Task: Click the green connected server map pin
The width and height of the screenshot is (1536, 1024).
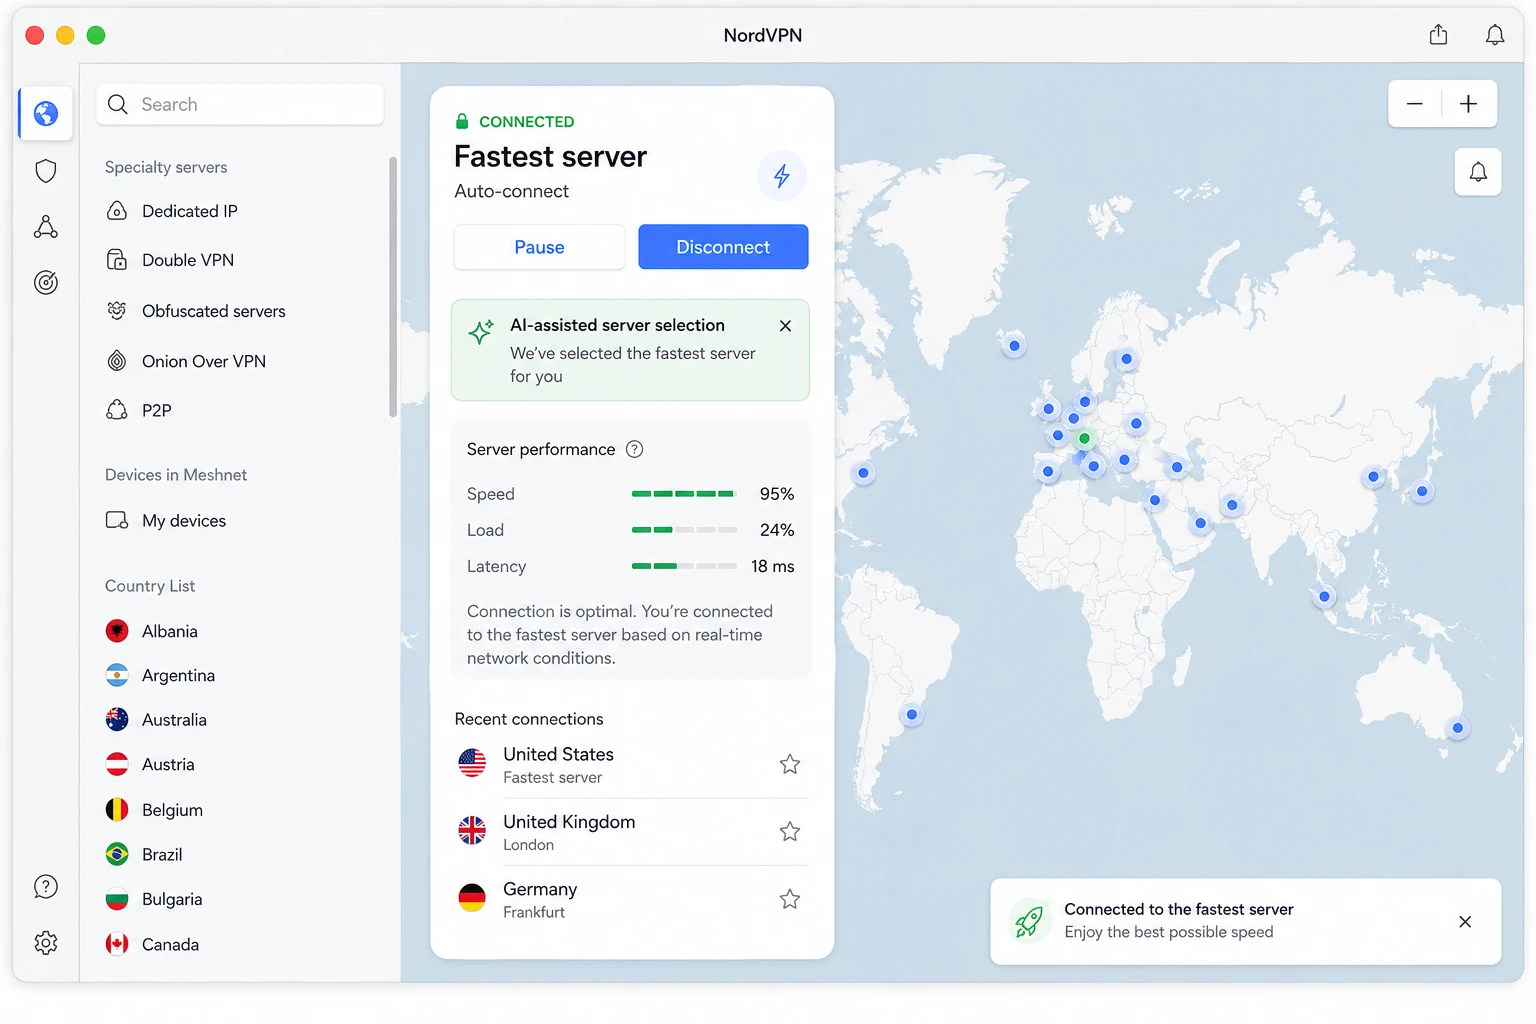Action: 1084,439
